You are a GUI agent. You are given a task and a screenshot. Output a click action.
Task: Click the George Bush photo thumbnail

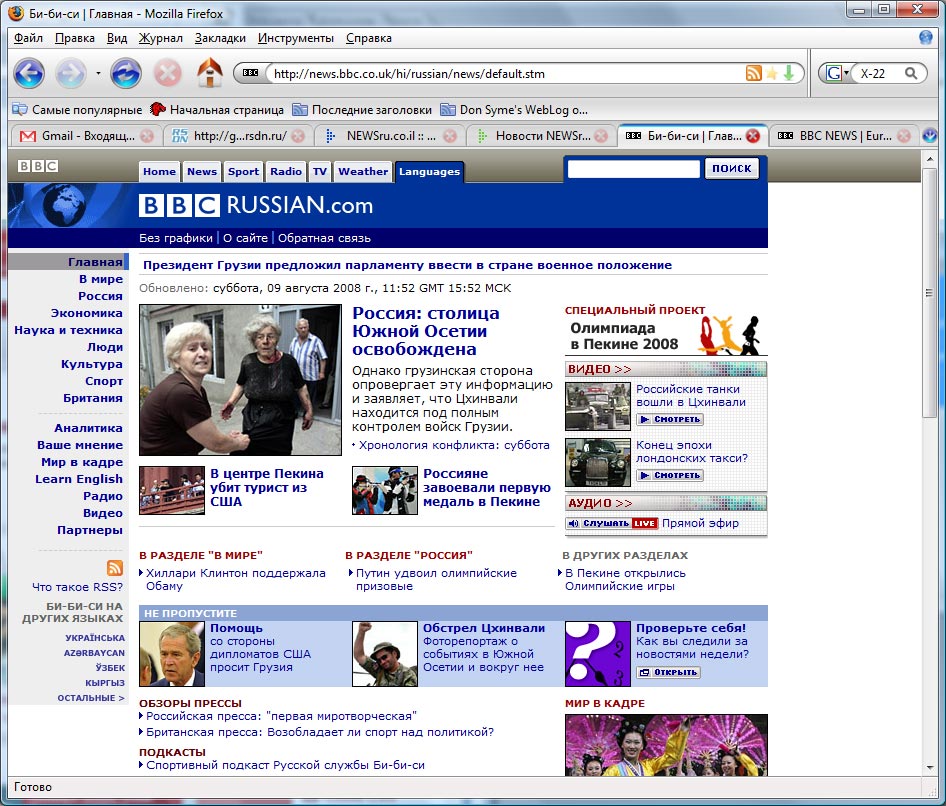pyautogui.click(x=172, y=654)
